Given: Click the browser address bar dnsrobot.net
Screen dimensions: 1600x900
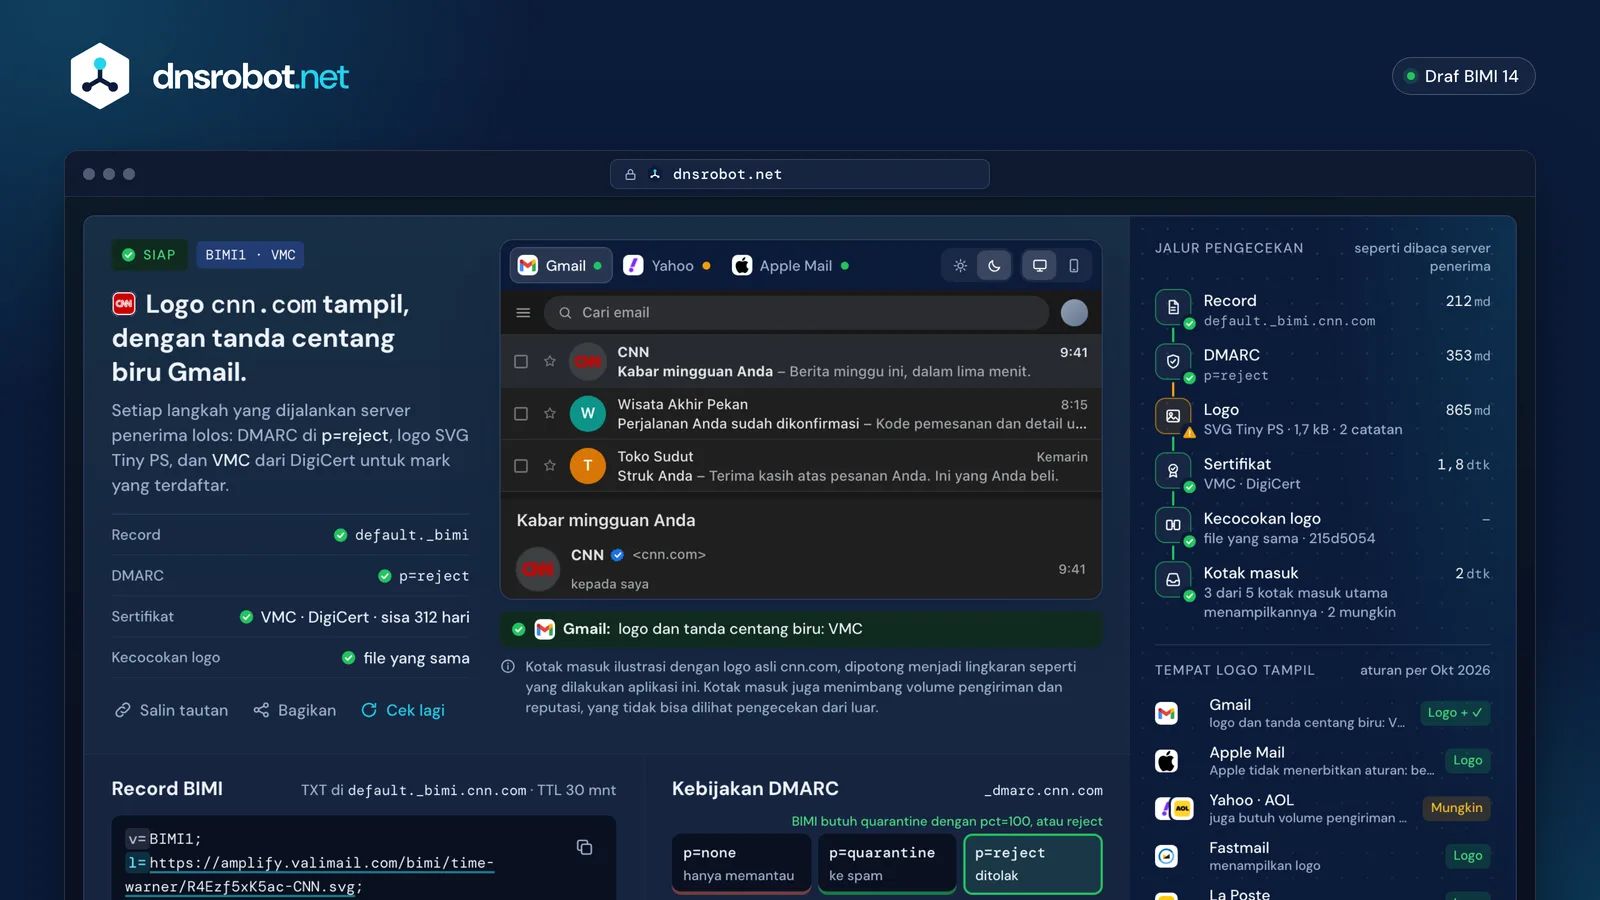Looking at the screenshot, I should point(800,174).
